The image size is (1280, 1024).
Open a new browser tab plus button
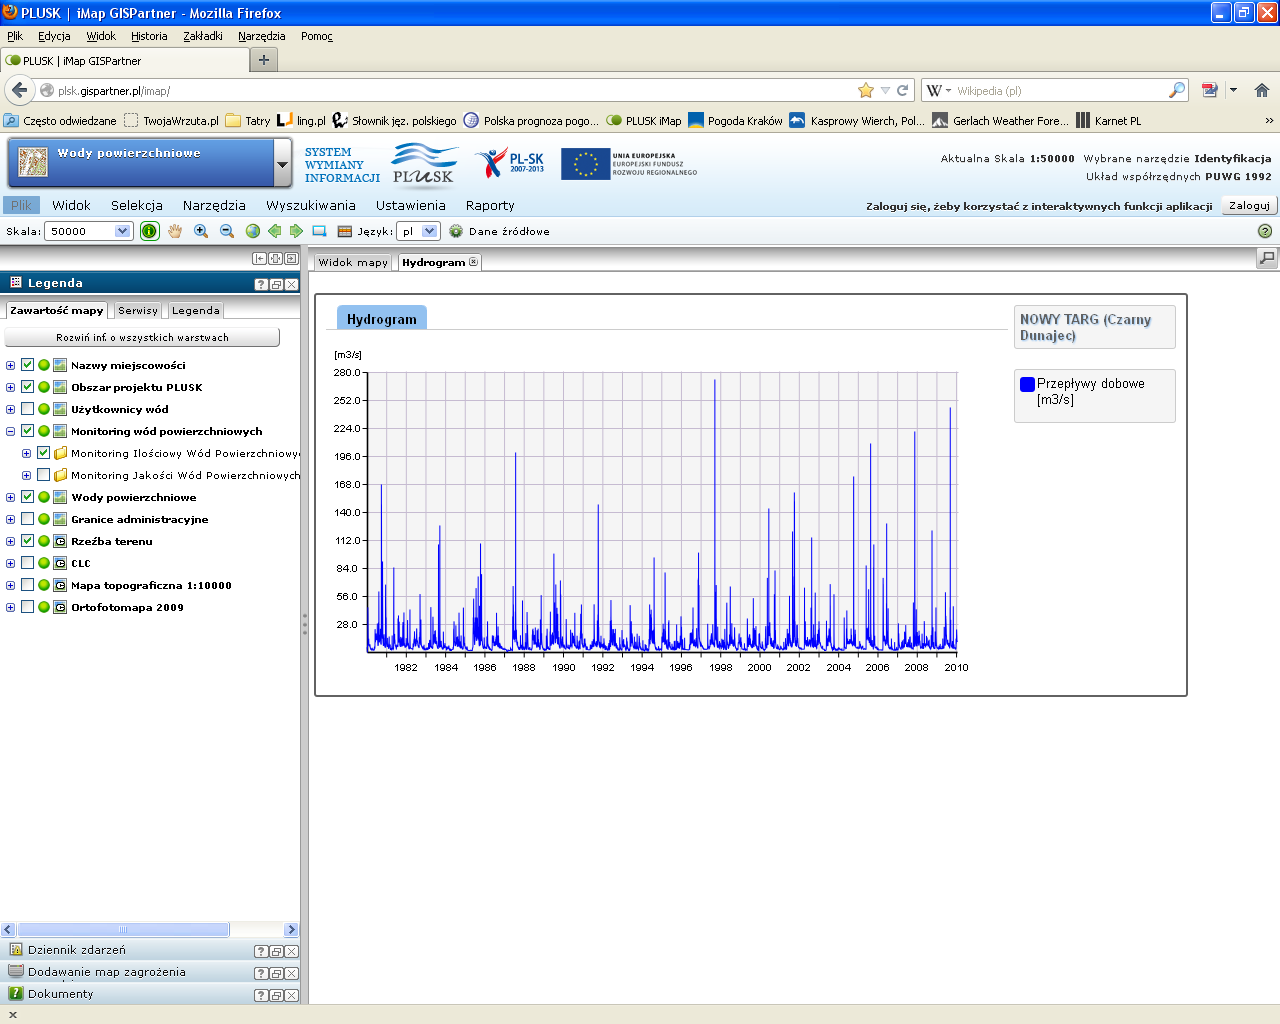point(264,60)
